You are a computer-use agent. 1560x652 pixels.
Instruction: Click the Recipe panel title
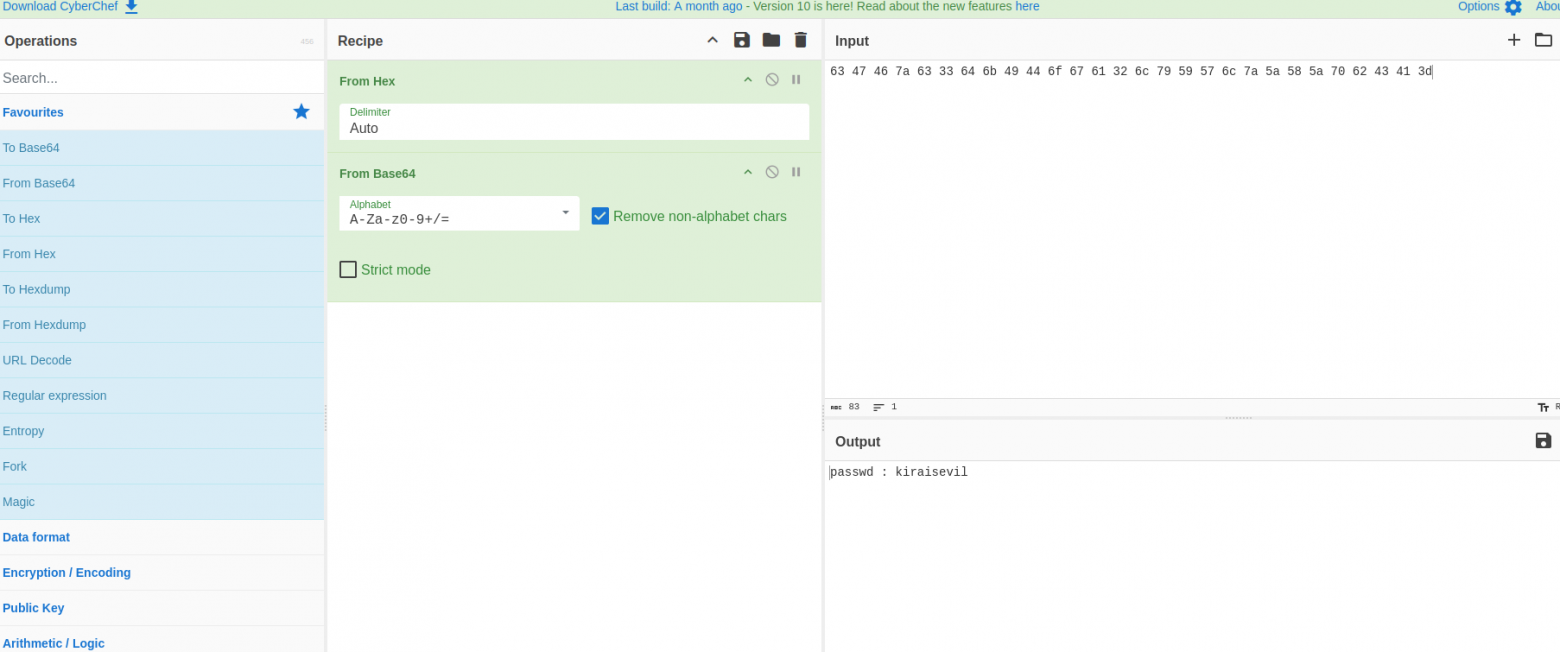(360, 41)
